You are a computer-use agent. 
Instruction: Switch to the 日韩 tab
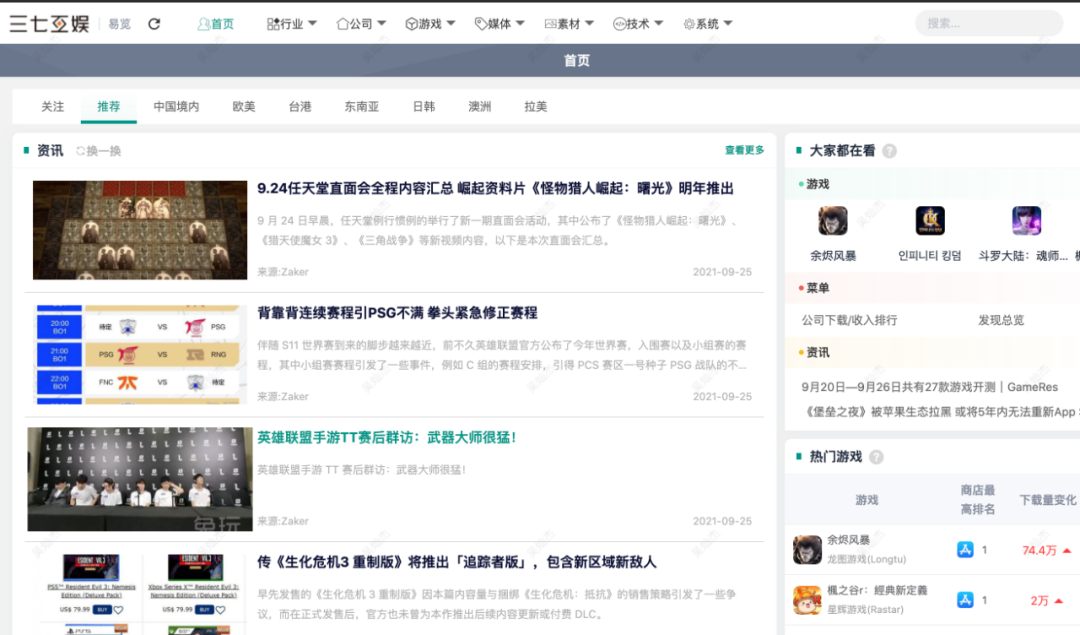pyautogui.click(x=424, y=107)
